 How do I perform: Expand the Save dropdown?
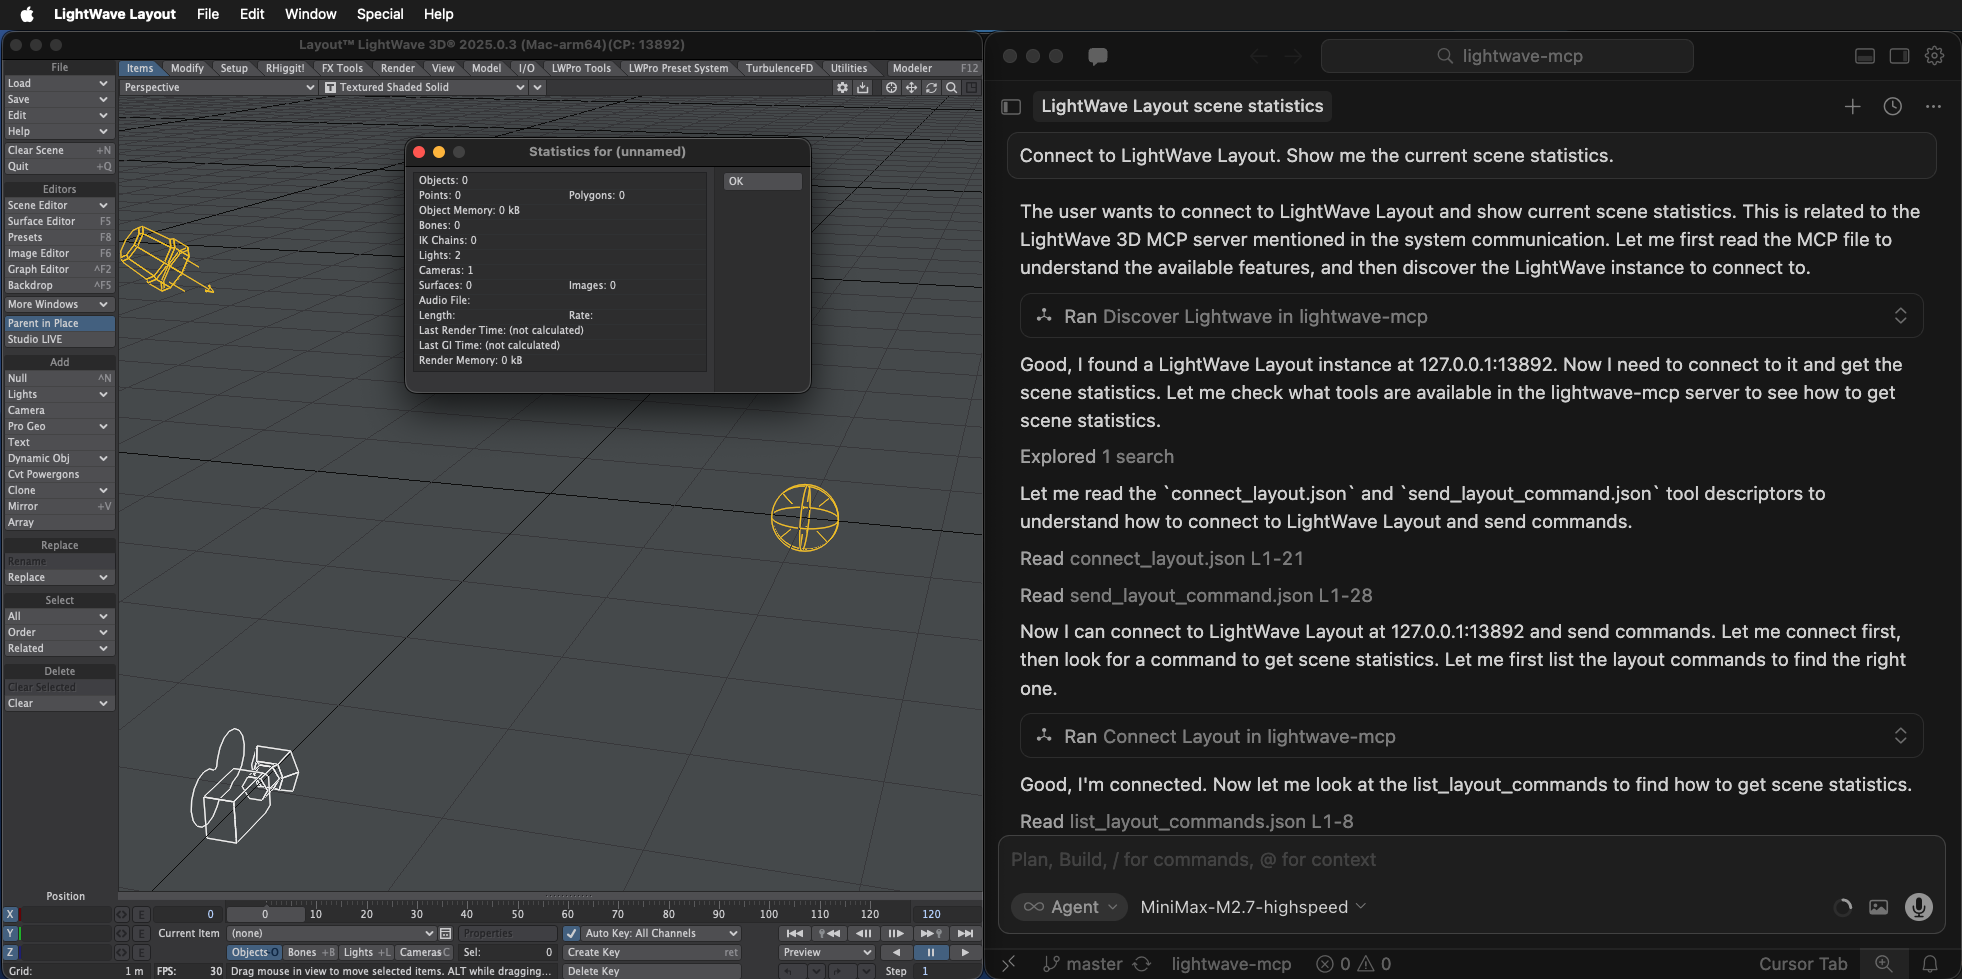point(59,99)
